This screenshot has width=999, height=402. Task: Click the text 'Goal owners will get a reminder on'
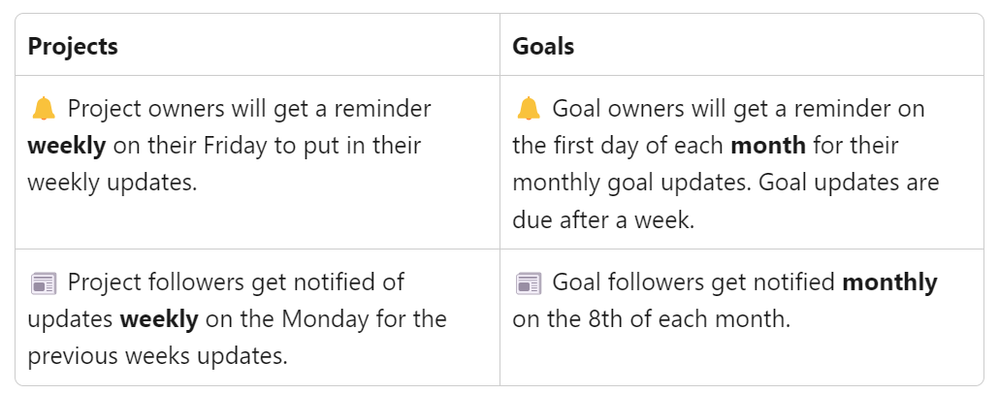[x=738, y=109]
